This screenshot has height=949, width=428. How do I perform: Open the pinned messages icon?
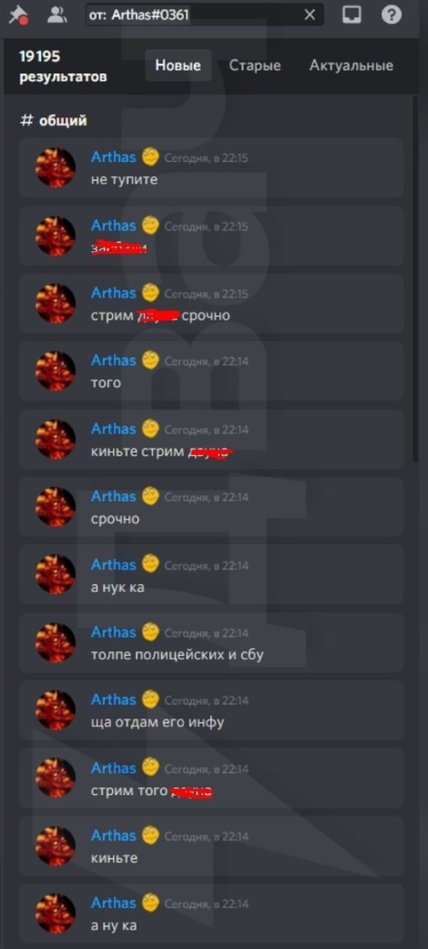[x=16, y=15]
